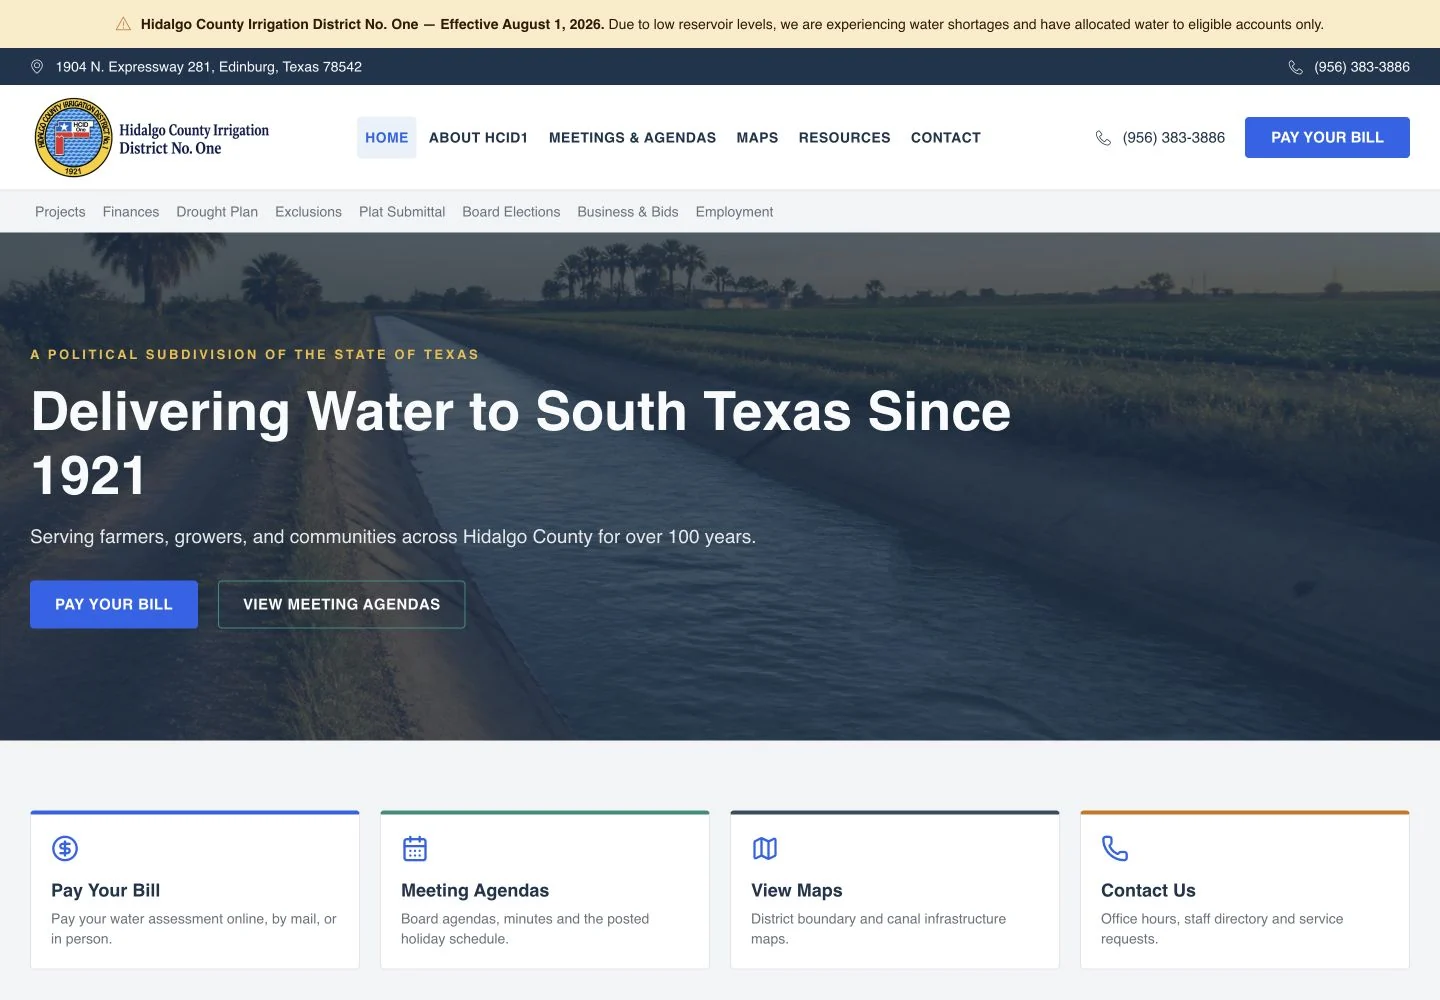Go to the Maps navigation item
The width and height of the screenshot is (1440, 1000).
pos(757,138)
